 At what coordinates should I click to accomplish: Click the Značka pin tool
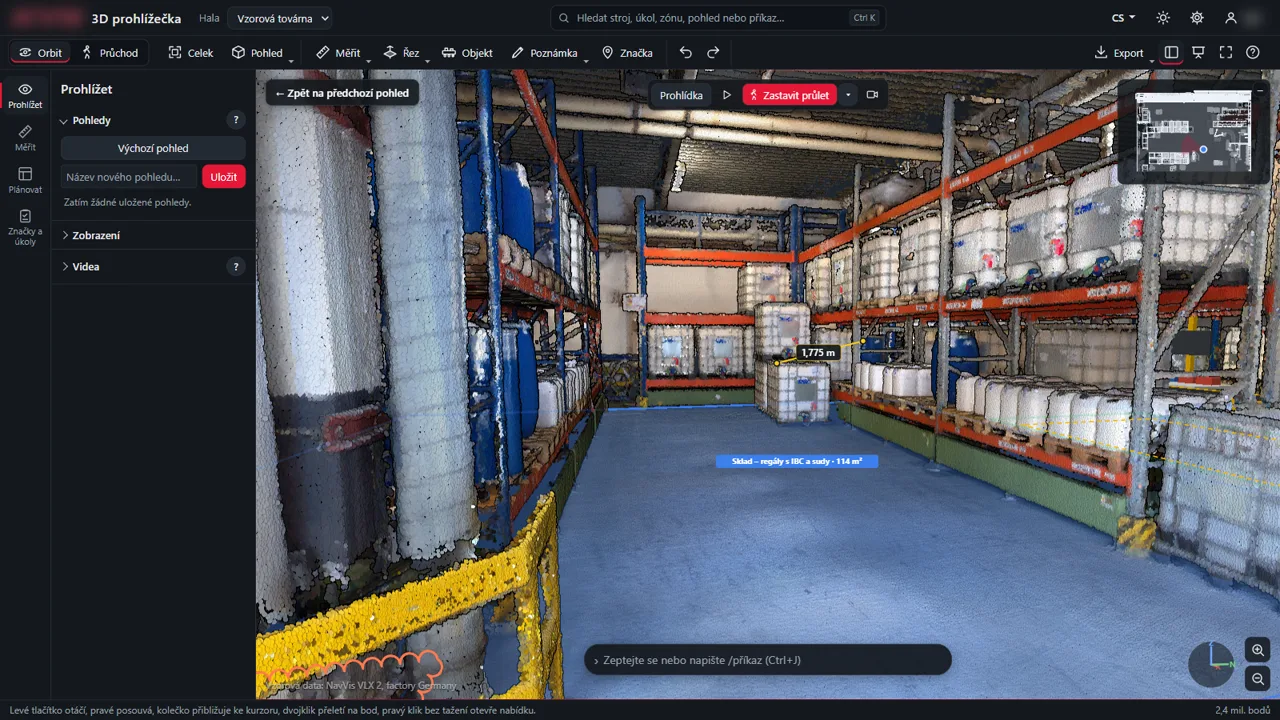(627, 53)
